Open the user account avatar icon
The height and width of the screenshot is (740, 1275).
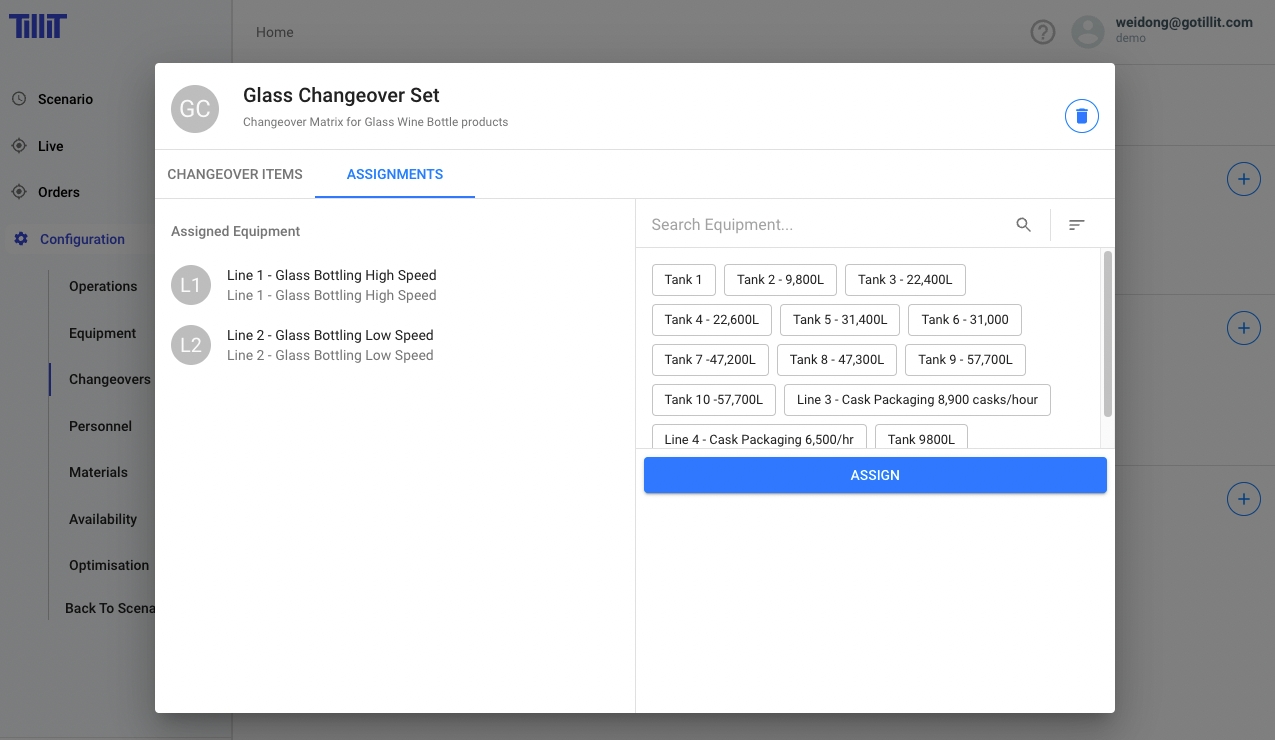tap(1087, 32)
